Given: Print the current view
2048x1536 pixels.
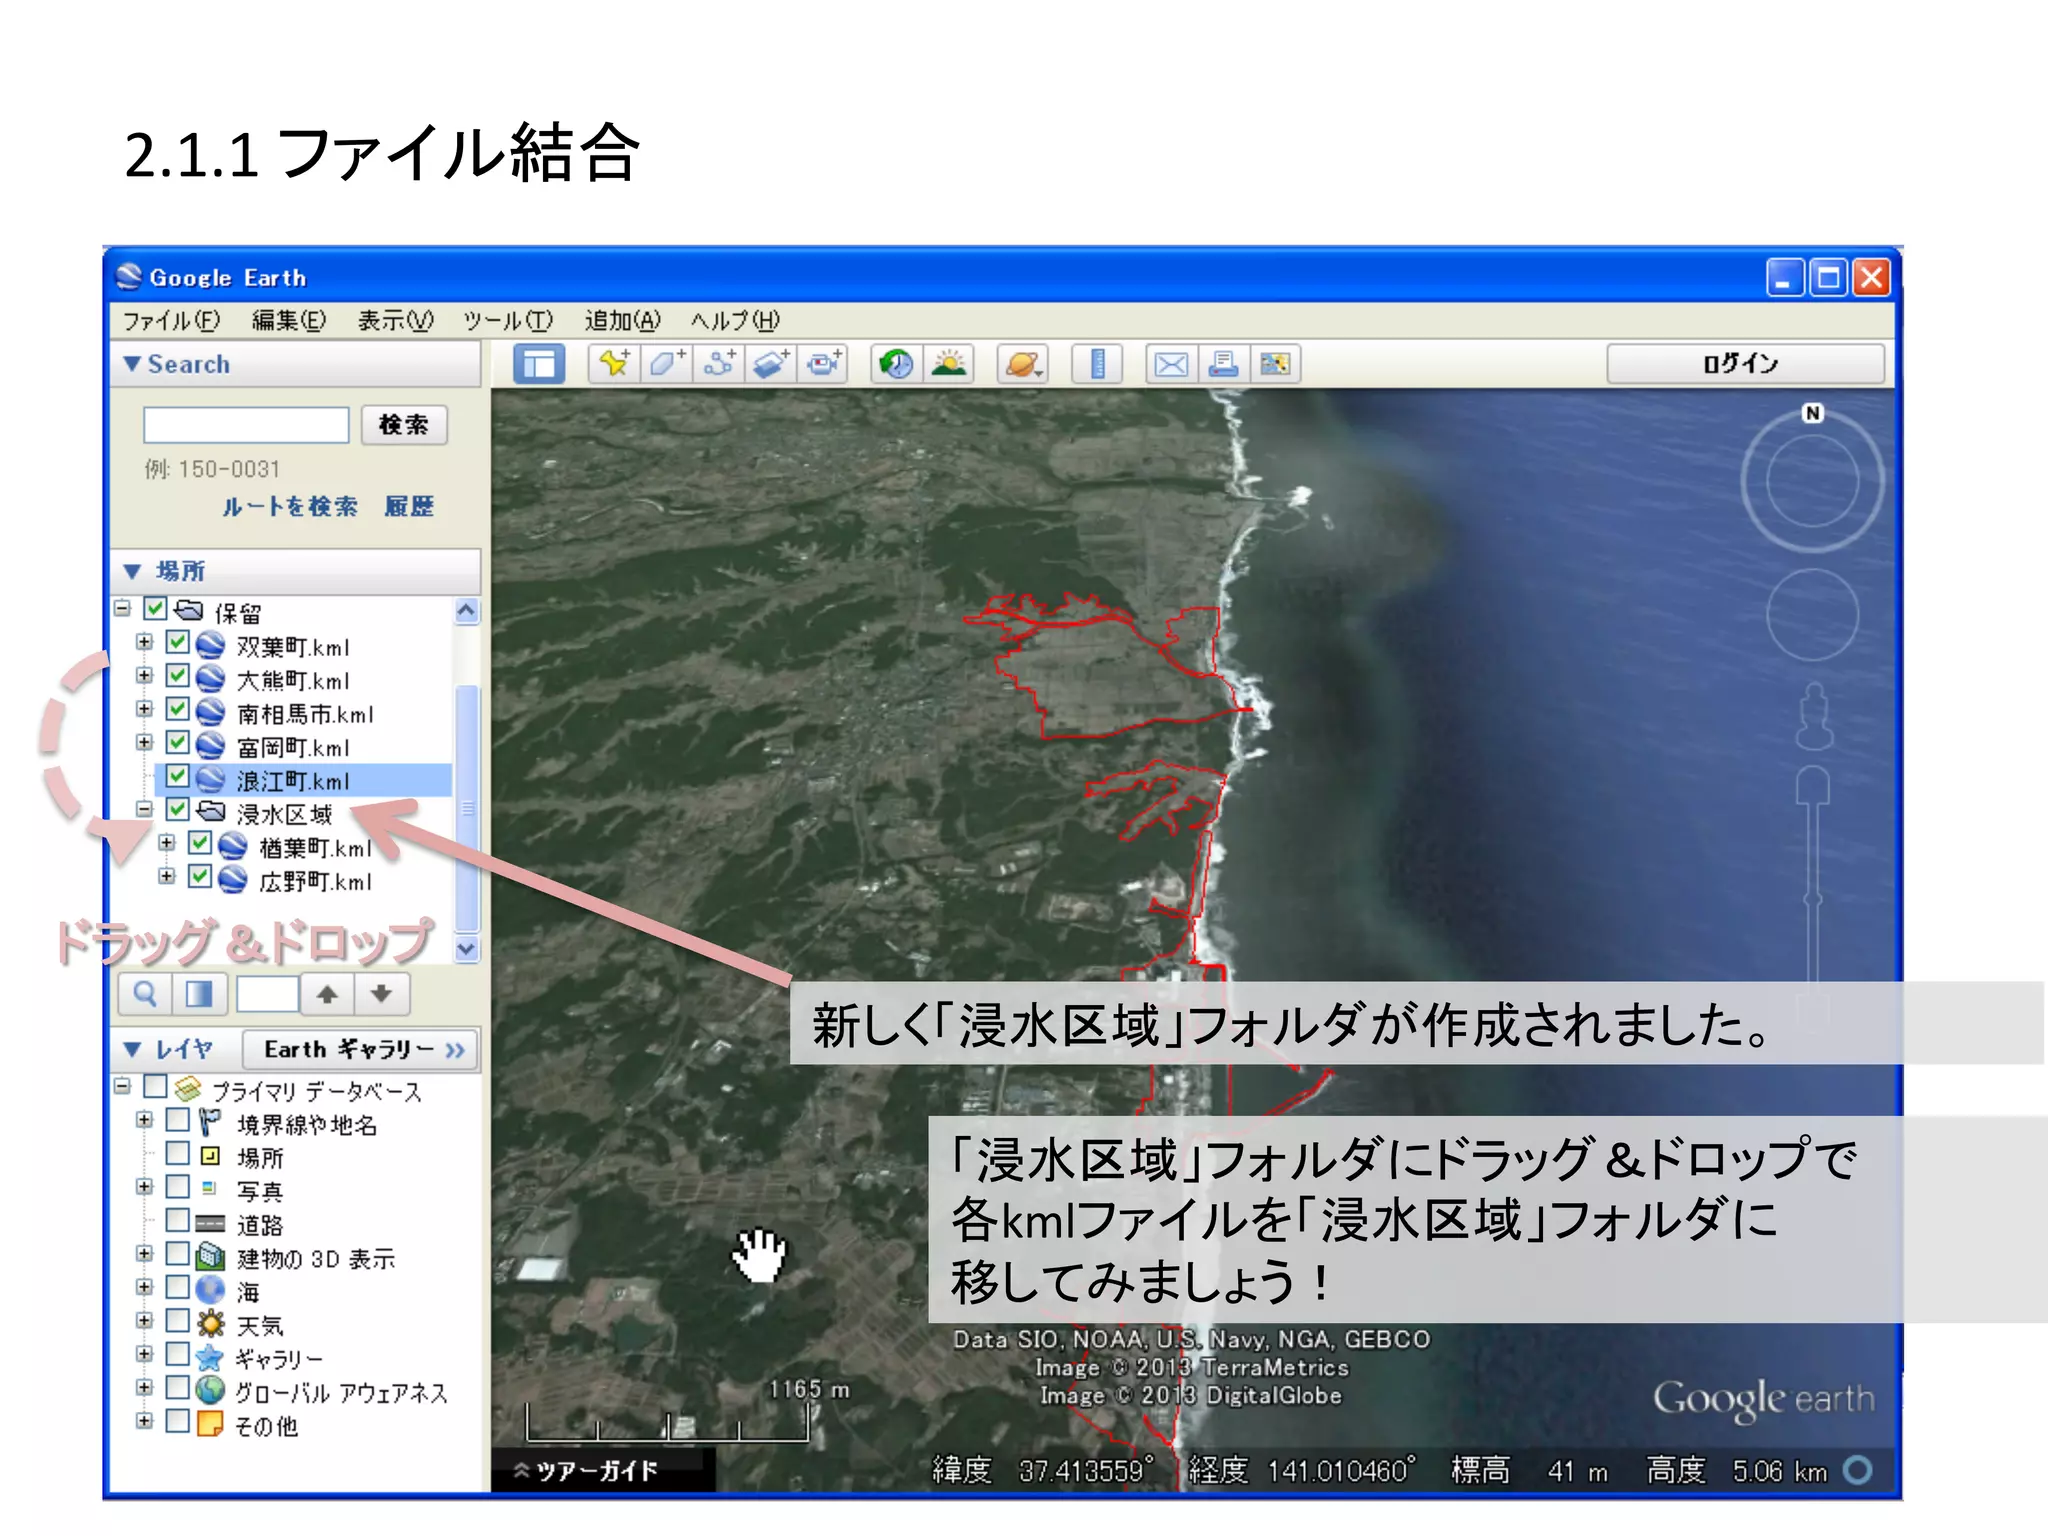Looking at the screenshot, I should (x=1223, y=364).
